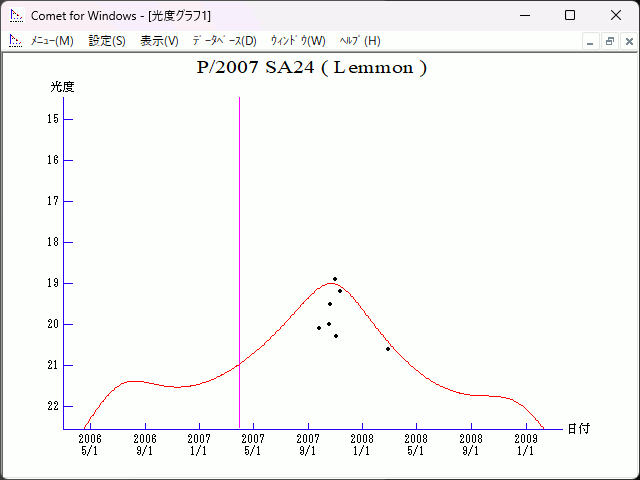
Task: Click the 光度 vertical axis label
Action: 63,87
